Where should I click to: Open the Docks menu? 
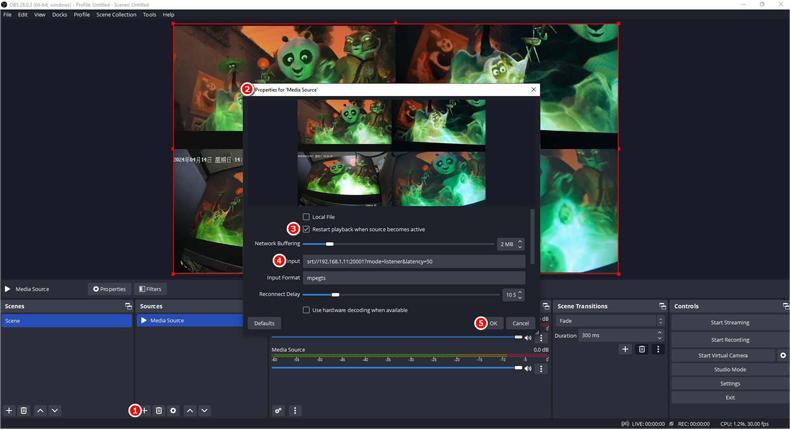coord(59,15)
